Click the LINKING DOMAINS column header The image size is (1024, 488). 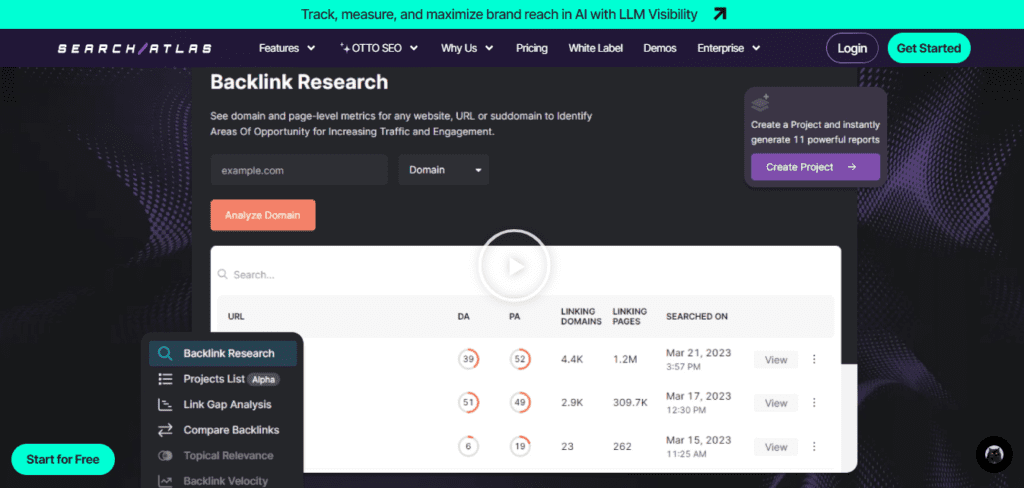(x=581, y=316)
